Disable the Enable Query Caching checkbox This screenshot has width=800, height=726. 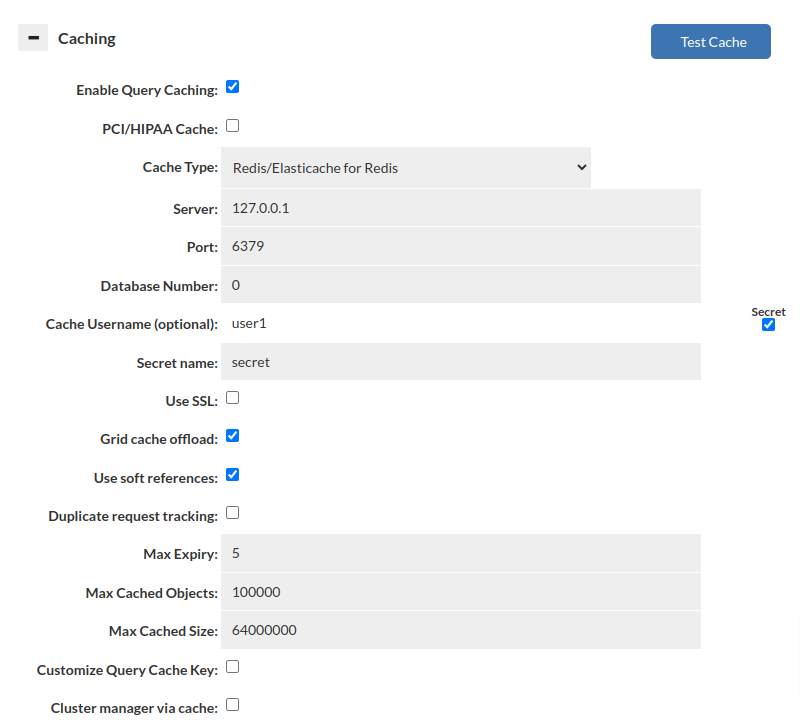[x=232, y=87]
